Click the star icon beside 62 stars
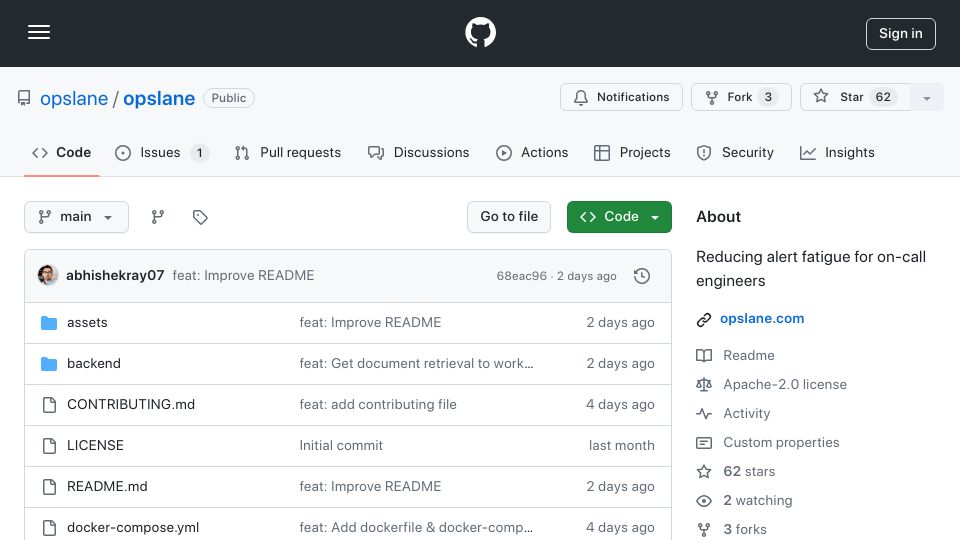This screenshot has height=540, width=960. [704, 471]
